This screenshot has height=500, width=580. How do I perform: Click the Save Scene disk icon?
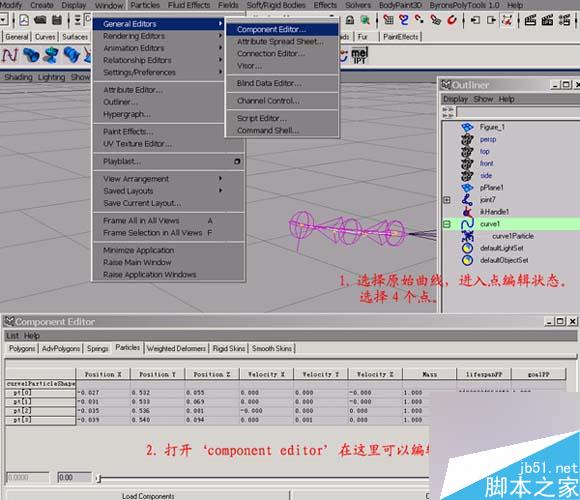click(x=57, y=20)
